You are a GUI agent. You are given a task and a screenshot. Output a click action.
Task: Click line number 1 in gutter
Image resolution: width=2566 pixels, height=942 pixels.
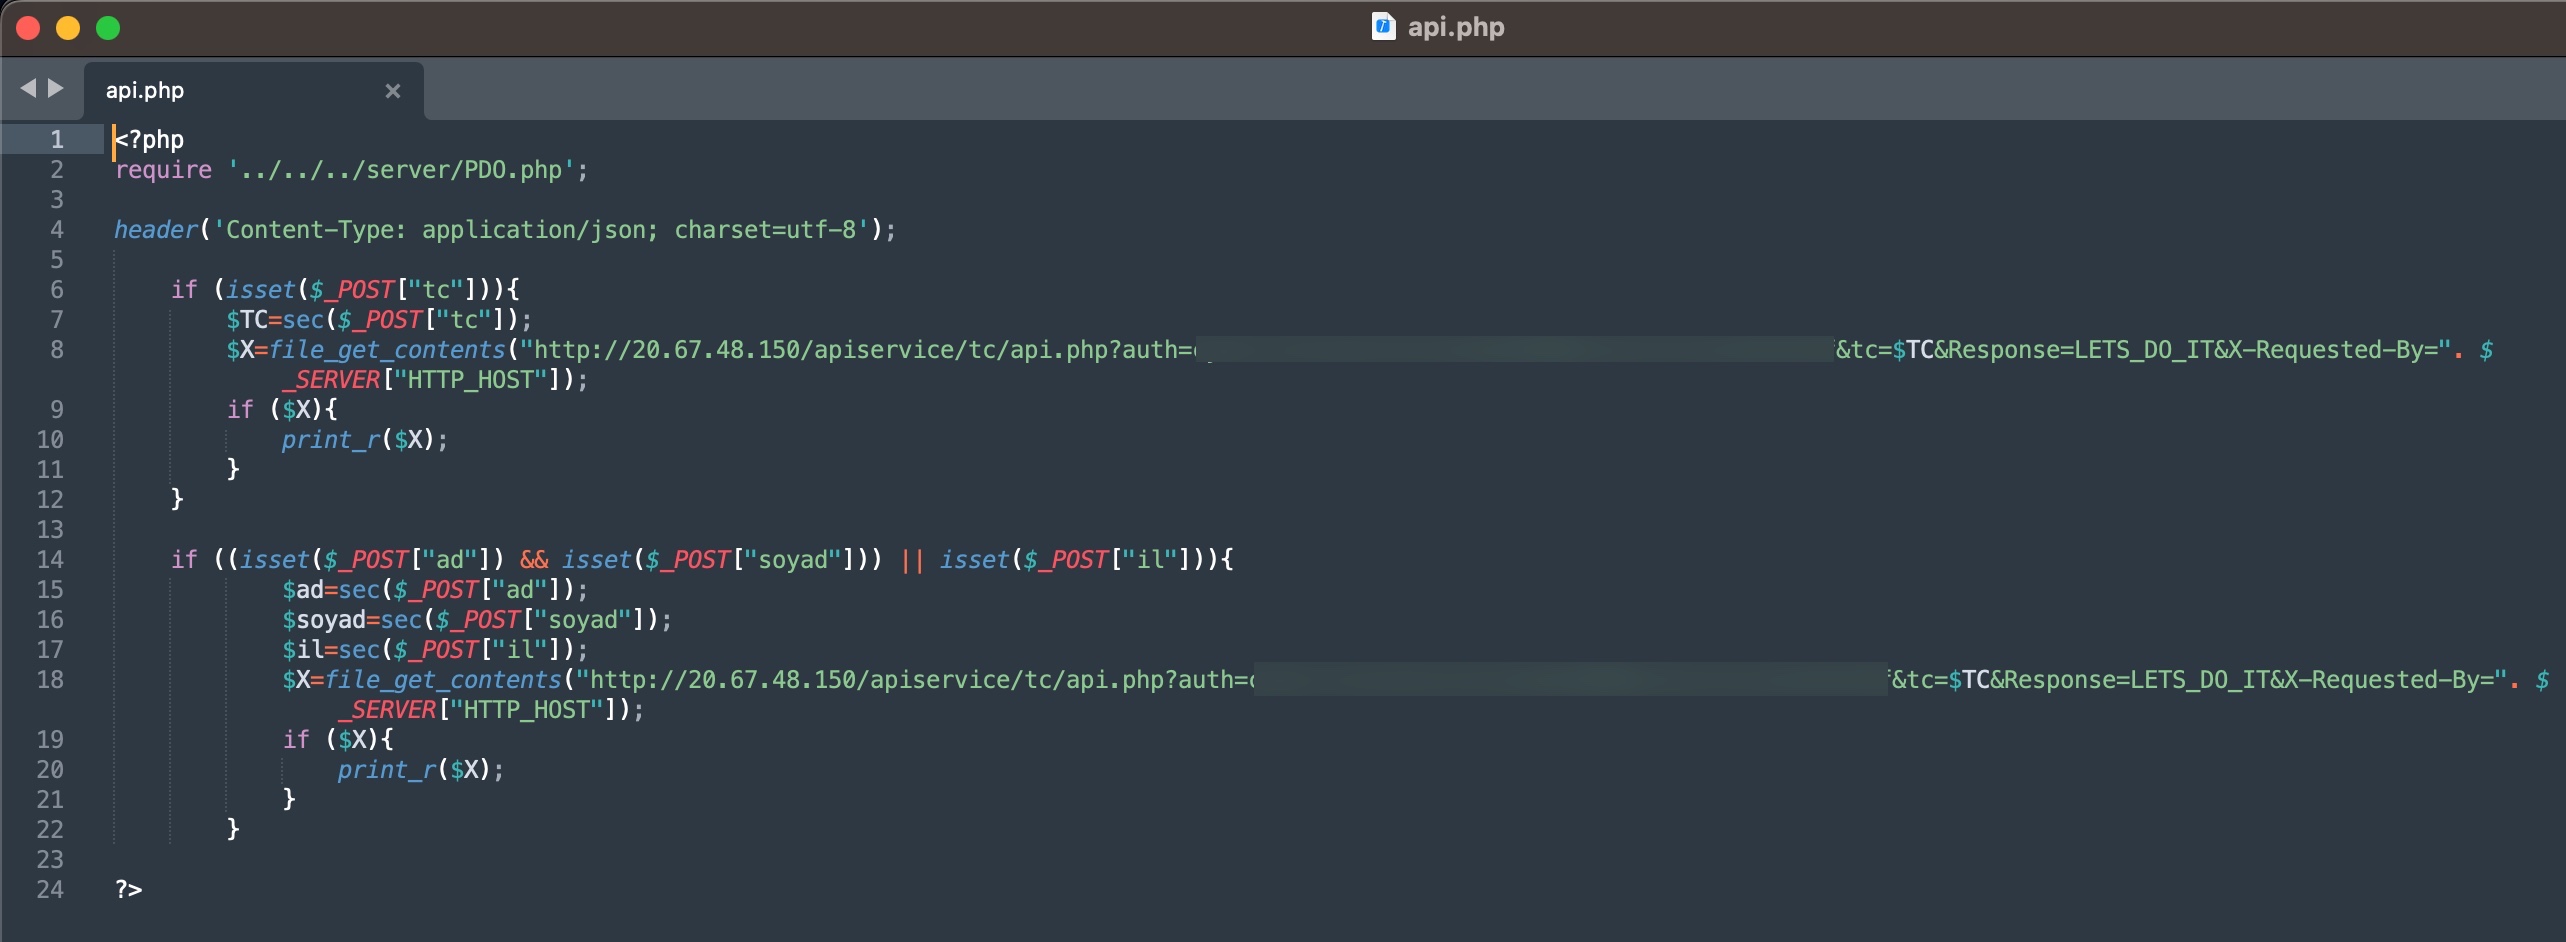coord(57,139)
